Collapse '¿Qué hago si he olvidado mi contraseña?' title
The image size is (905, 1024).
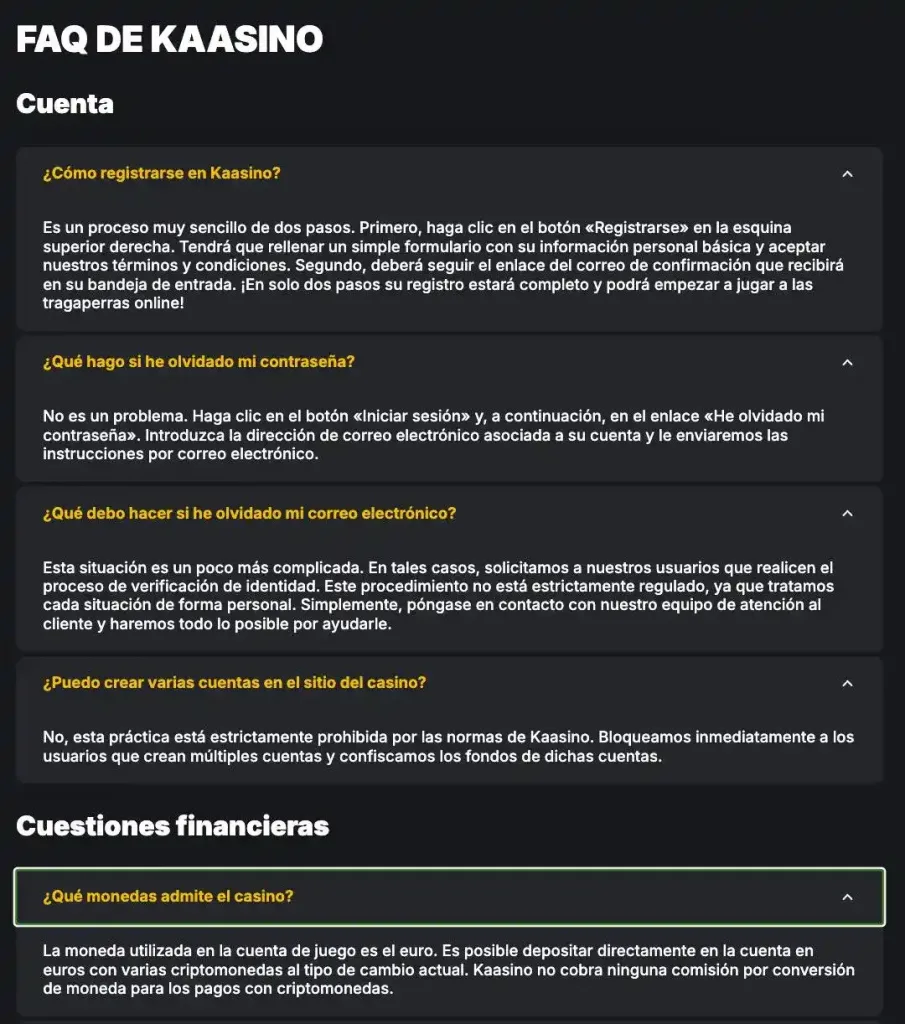click(199, 362)
